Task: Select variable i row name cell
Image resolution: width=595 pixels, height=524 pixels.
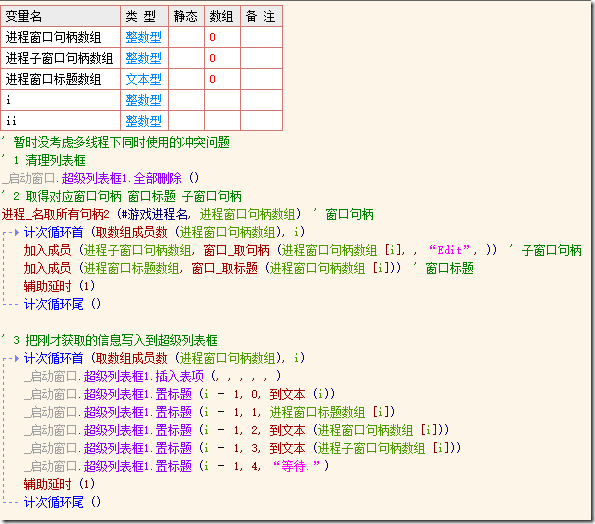Action: click(61, 100)
